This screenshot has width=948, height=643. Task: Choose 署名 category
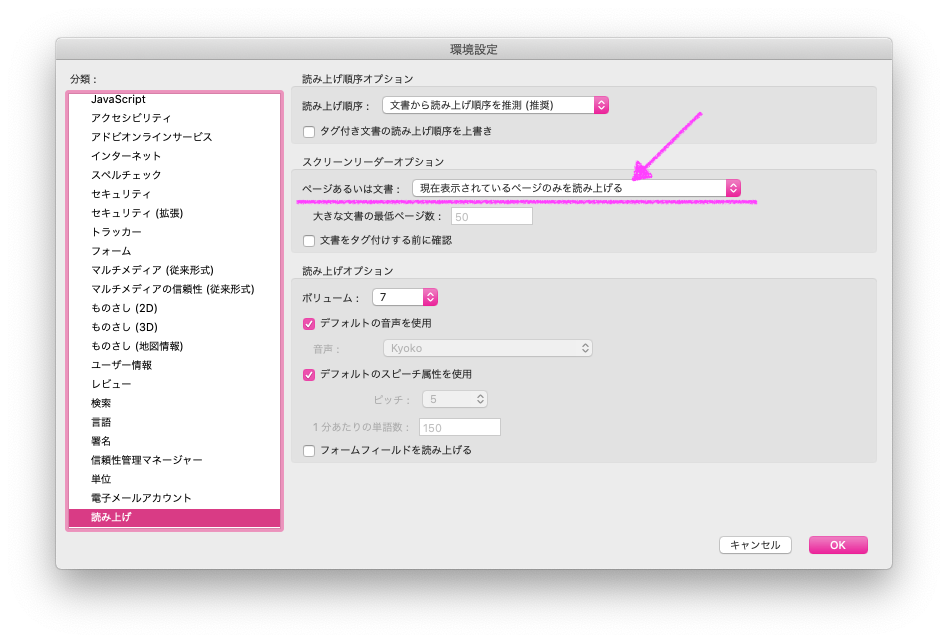174,442
